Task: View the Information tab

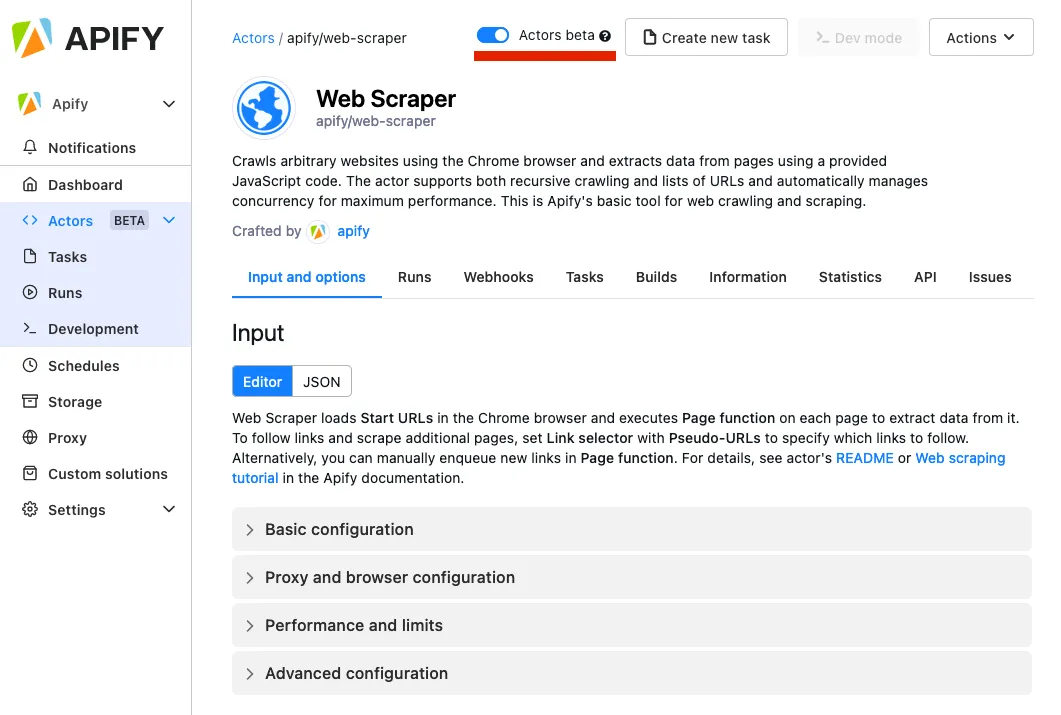Action: pos(748,277)
